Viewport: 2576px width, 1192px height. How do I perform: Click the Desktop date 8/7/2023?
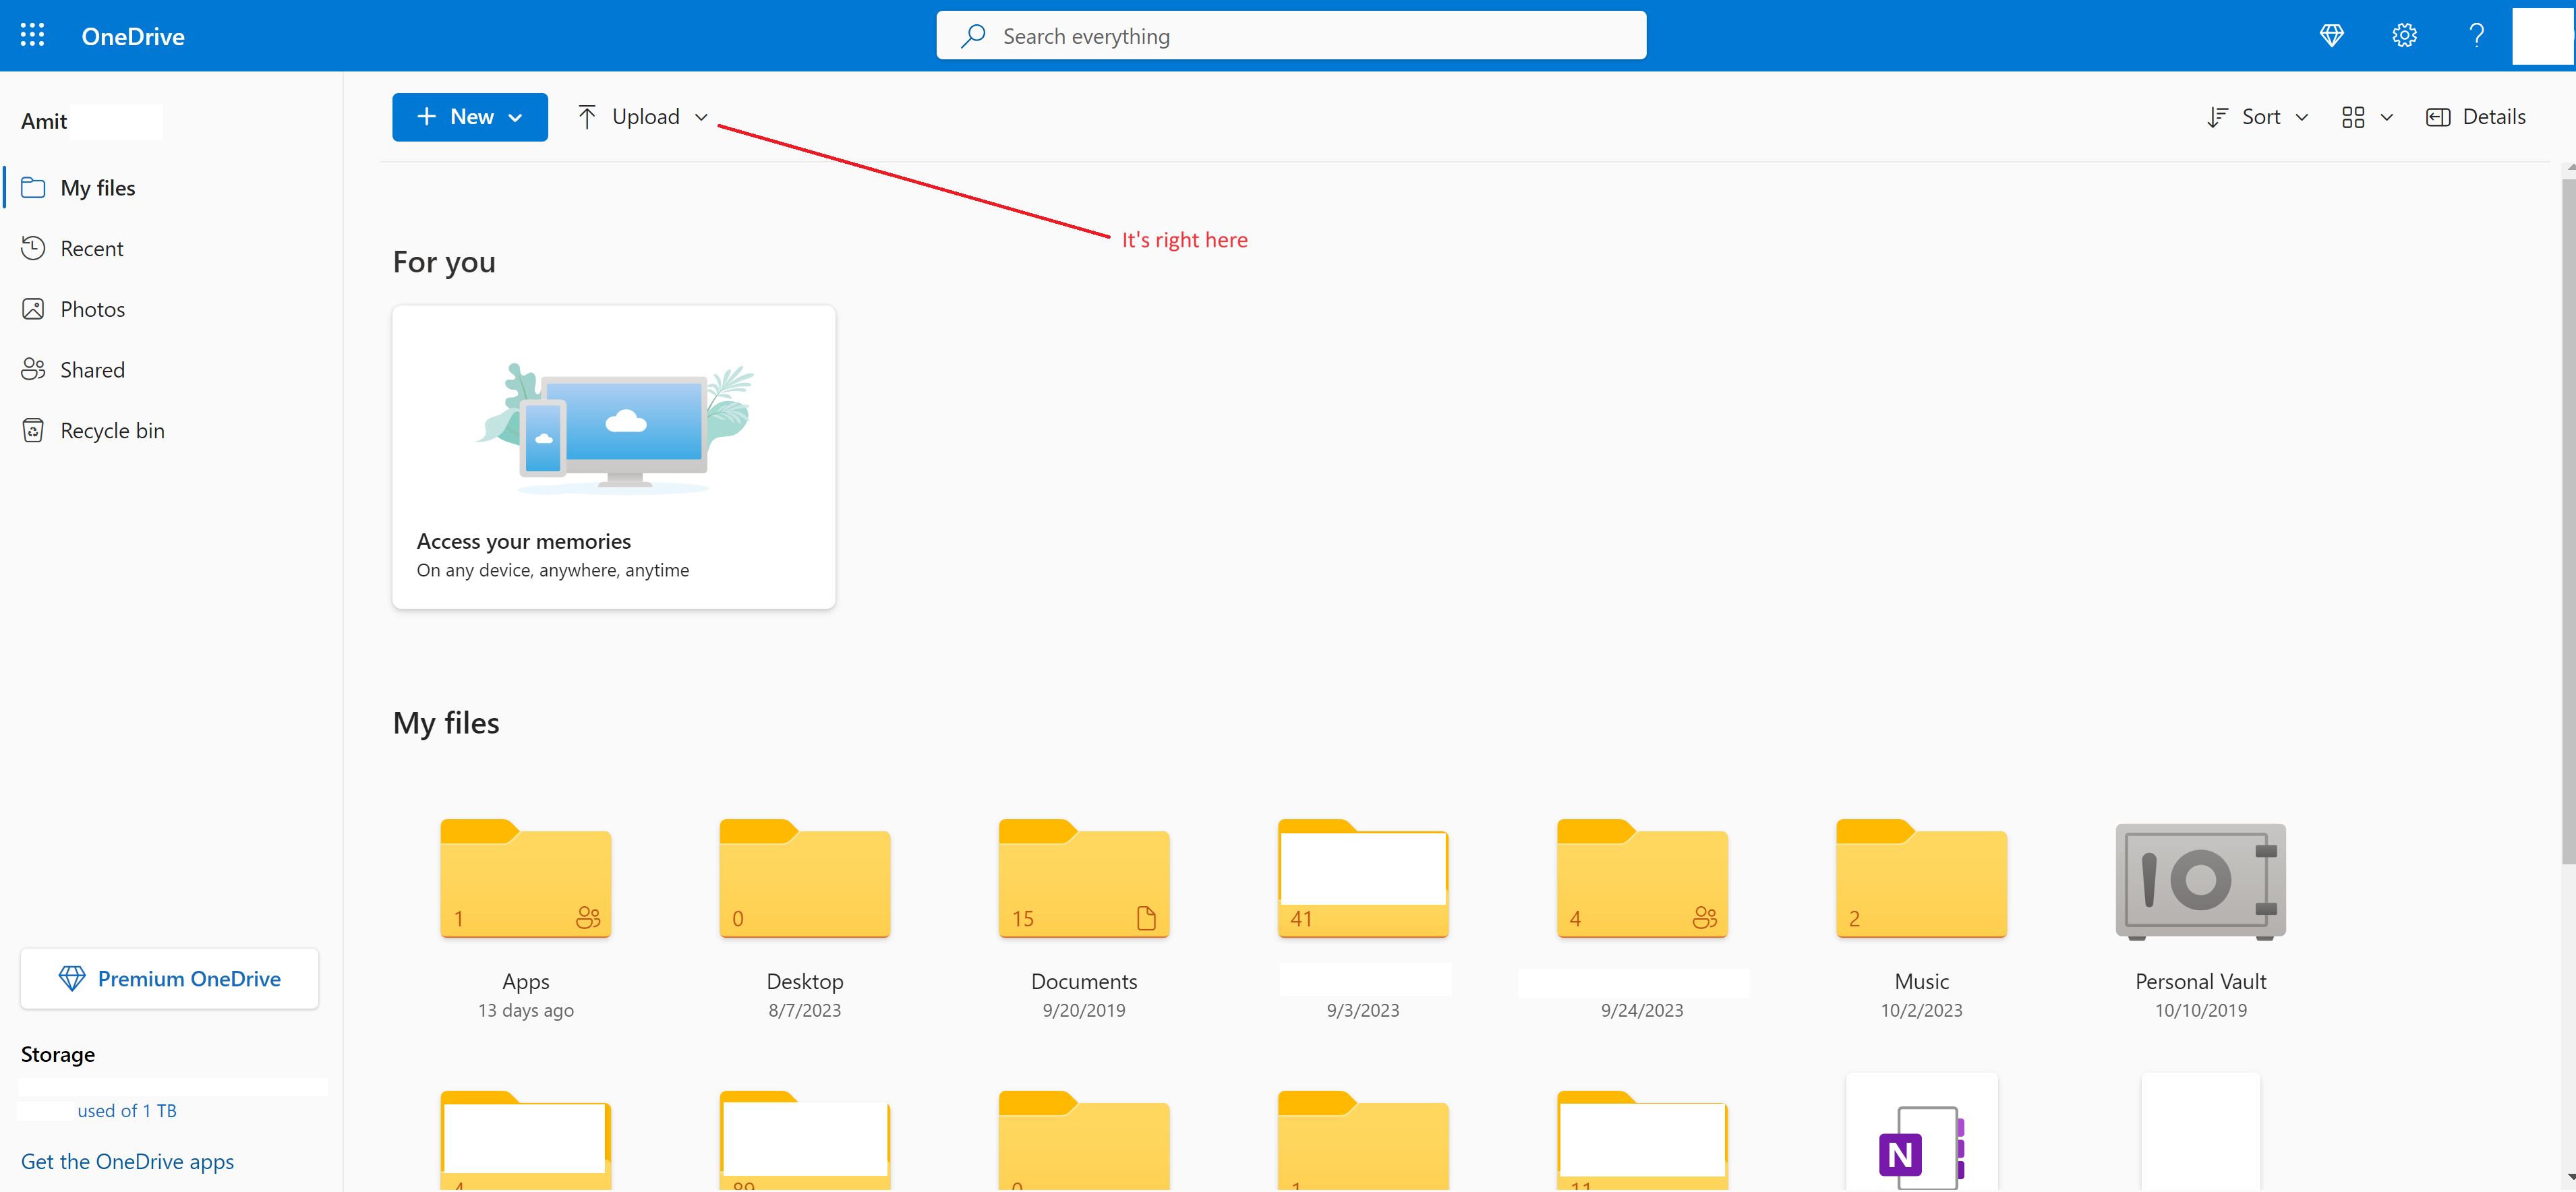pyautogui.click(x=805, y=1010)
